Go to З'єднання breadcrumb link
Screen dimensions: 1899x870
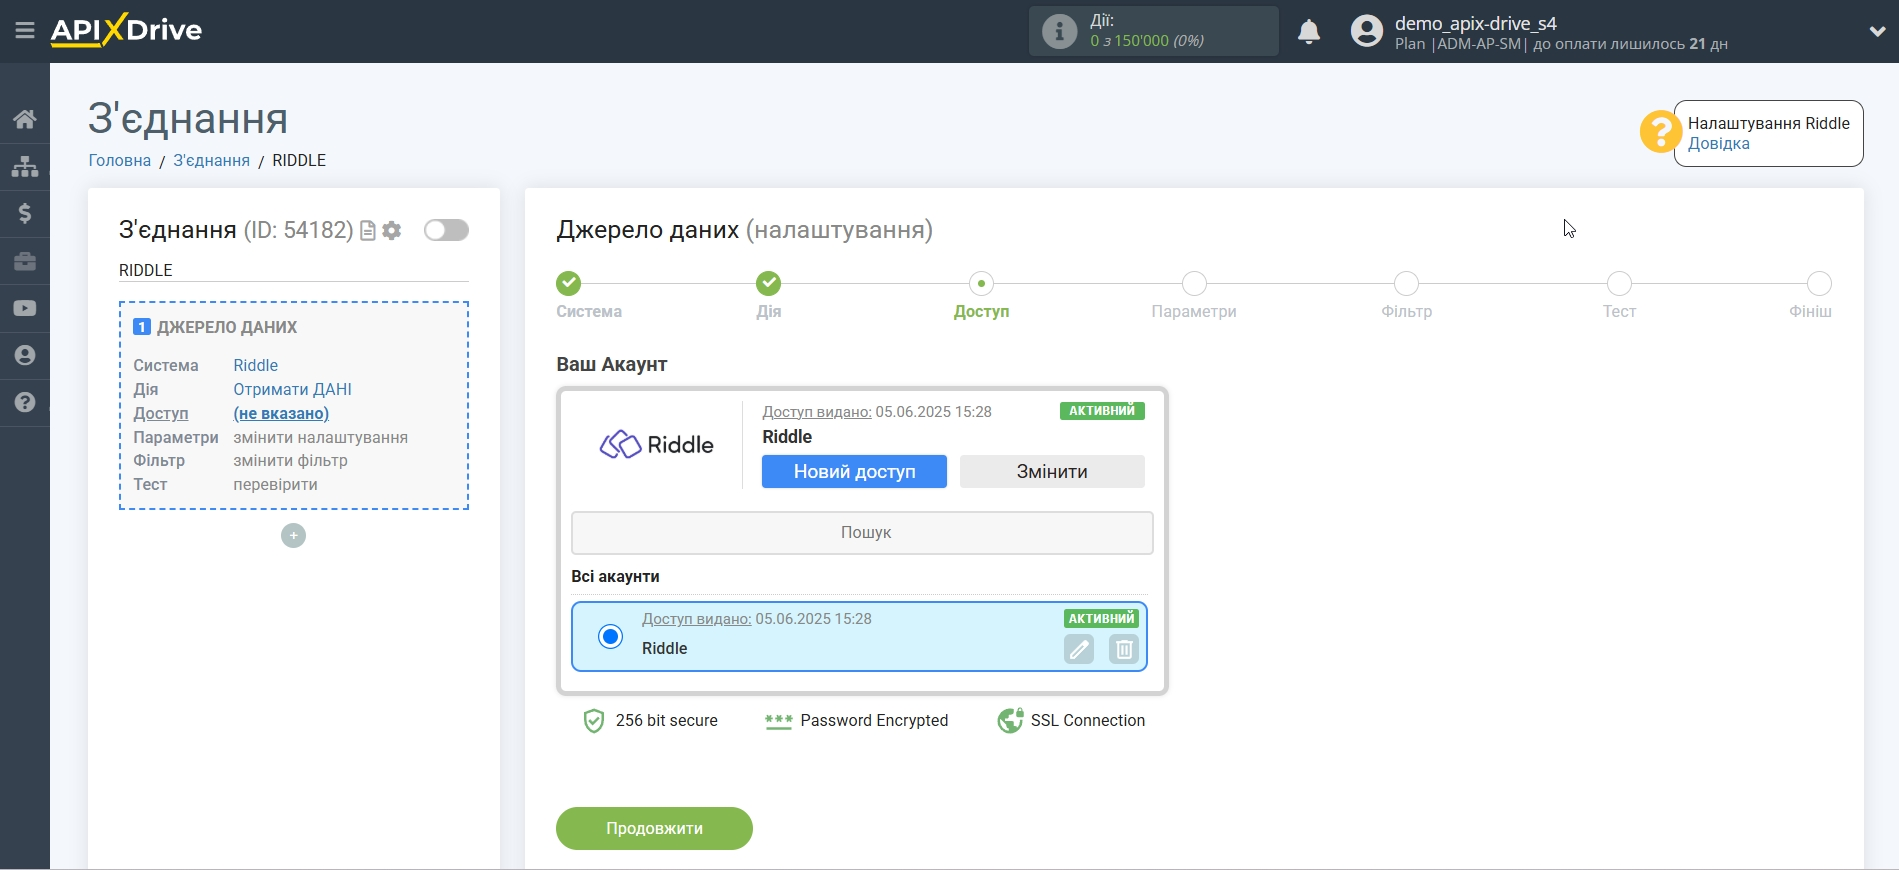tap(211, 160)
